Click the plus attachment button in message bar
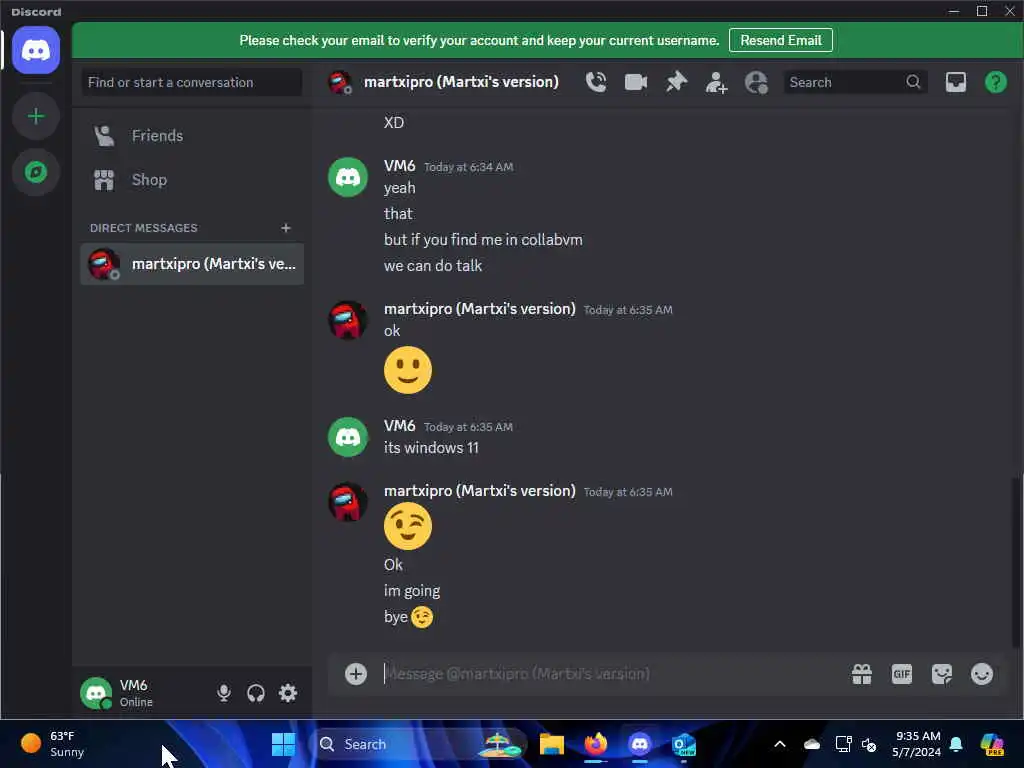This screenshot has height=768, width=1024. 356,674
